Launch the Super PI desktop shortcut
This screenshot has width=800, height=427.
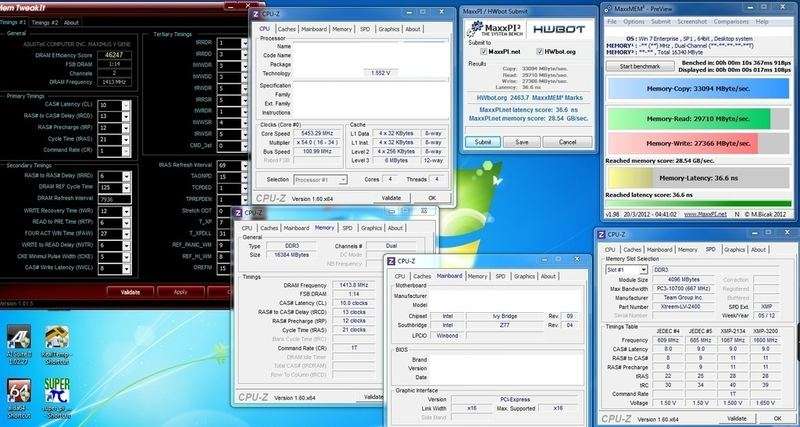pos(56,392)
